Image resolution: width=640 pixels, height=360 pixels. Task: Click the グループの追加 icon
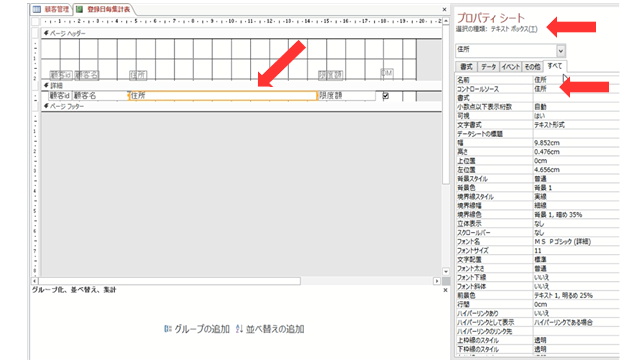[x=167, y=329]
